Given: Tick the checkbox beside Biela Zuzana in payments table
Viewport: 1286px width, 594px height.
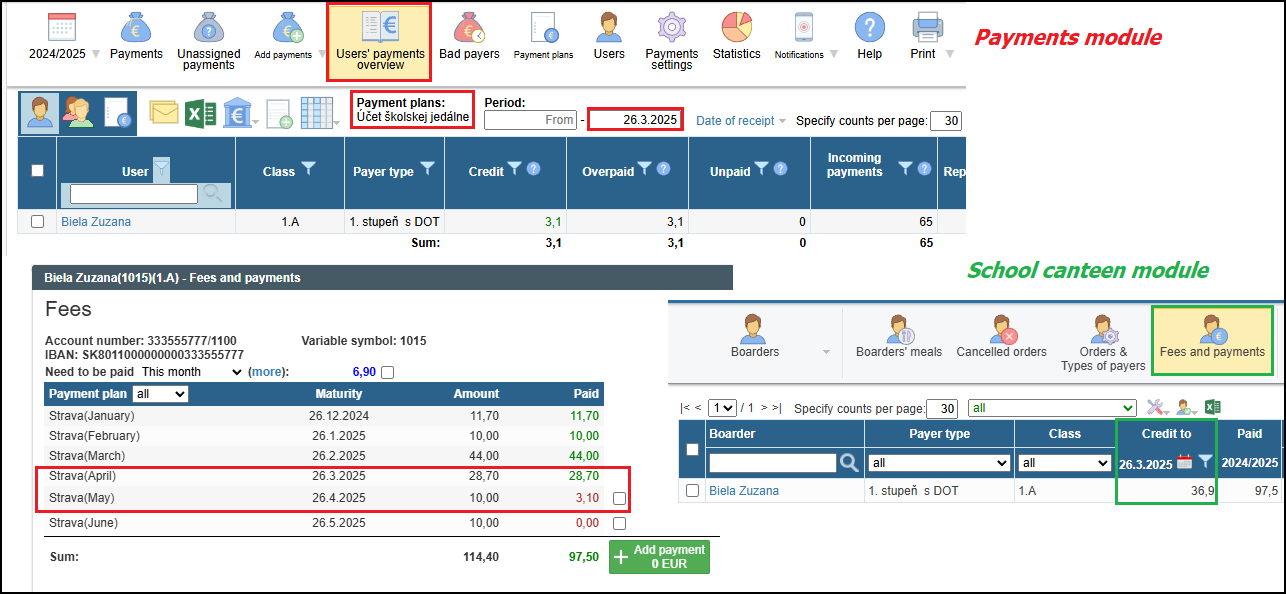Looking at the screenshot, I should pos(38,222).
